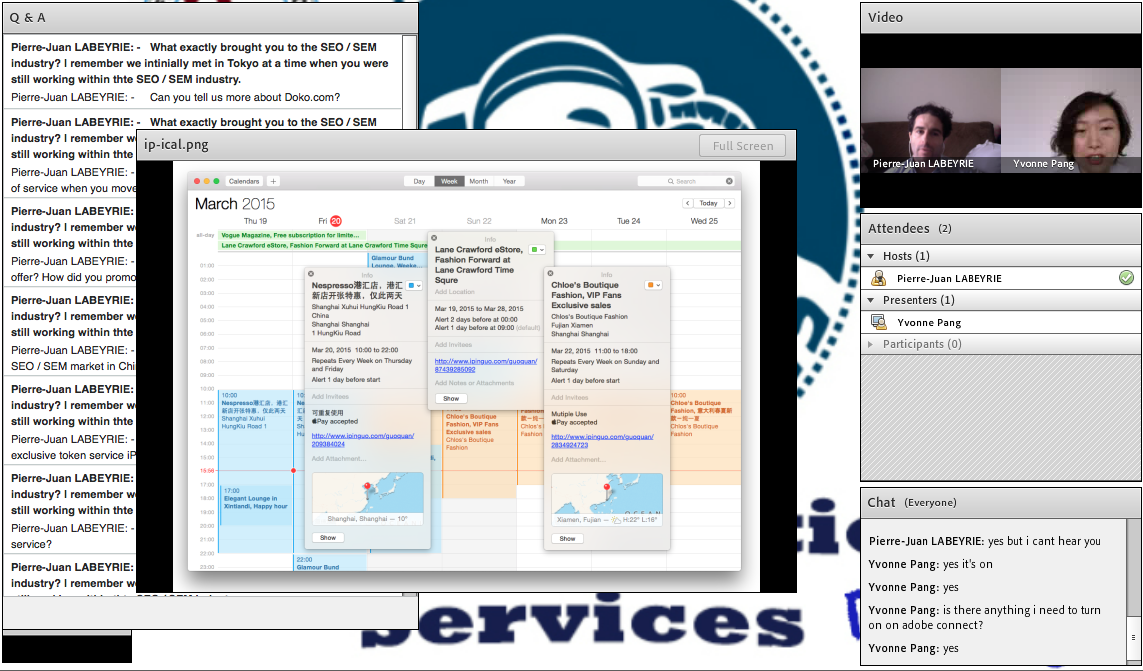Select the Vogue Magazine all-day event
The width and height of the screenshot is (1143, 671).
[290, 236]
